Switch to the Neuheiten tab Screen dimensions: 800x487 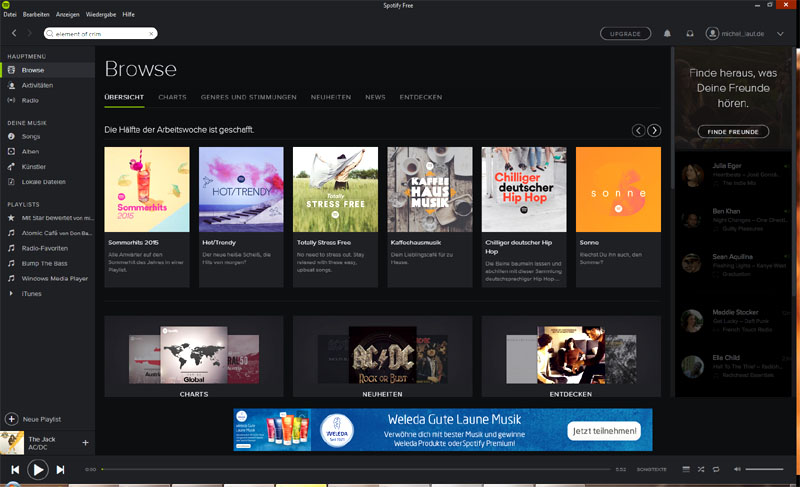[331, 97]
